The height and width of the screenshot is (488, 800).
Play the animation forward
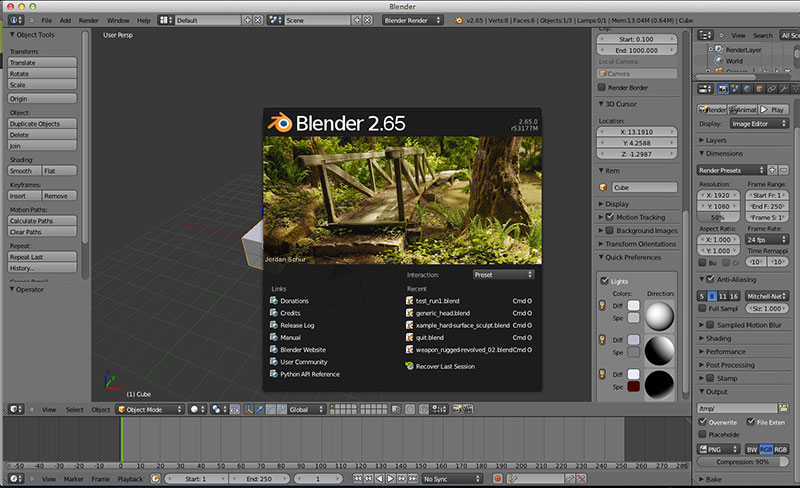(x=390, y=479)
